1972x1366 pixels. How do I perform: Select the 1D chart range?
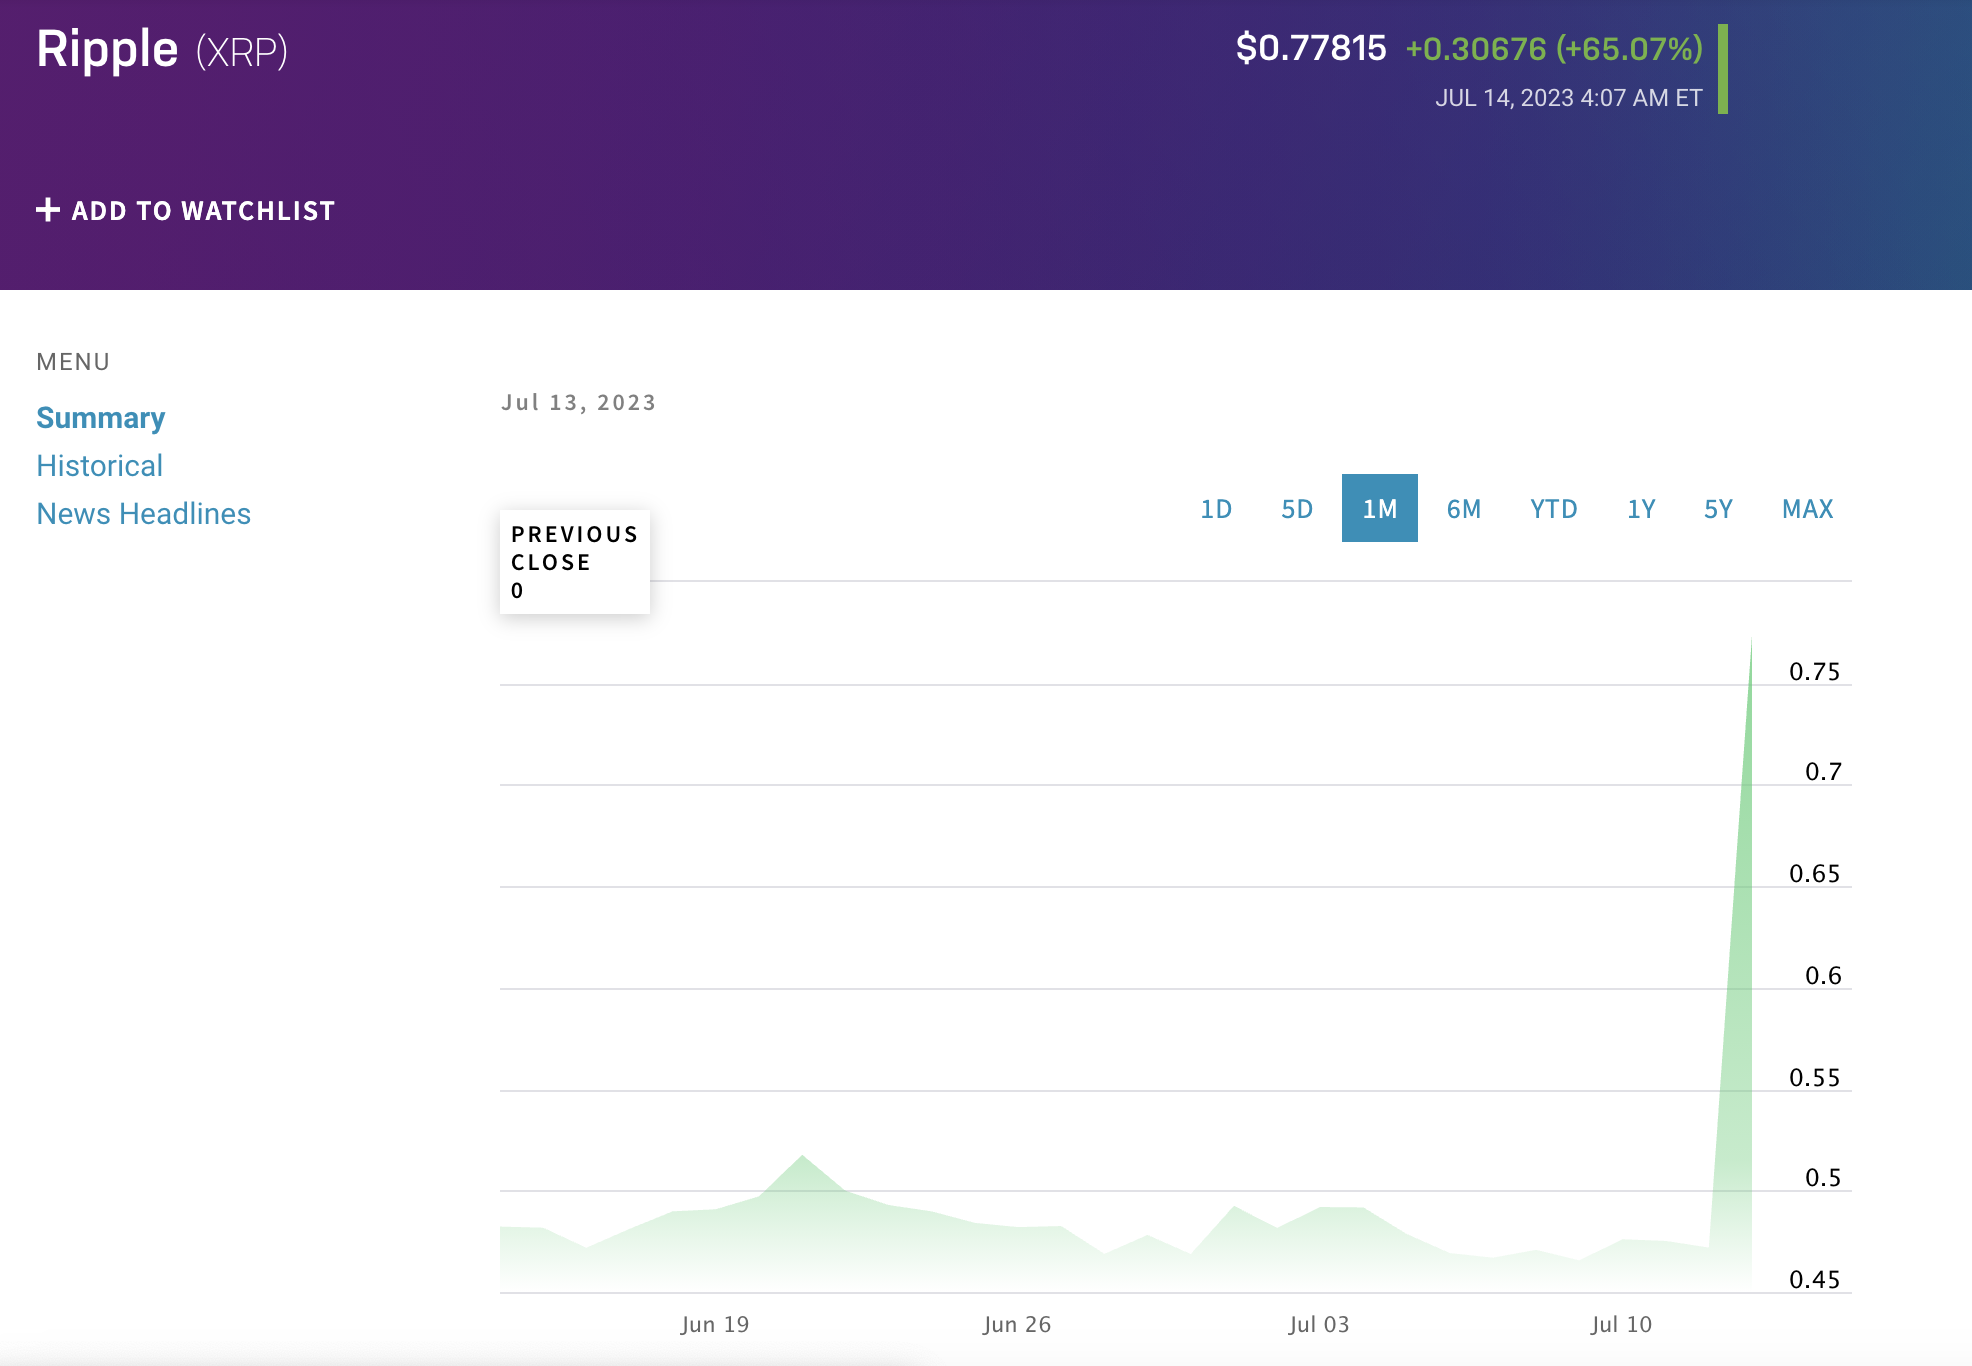1215,509
